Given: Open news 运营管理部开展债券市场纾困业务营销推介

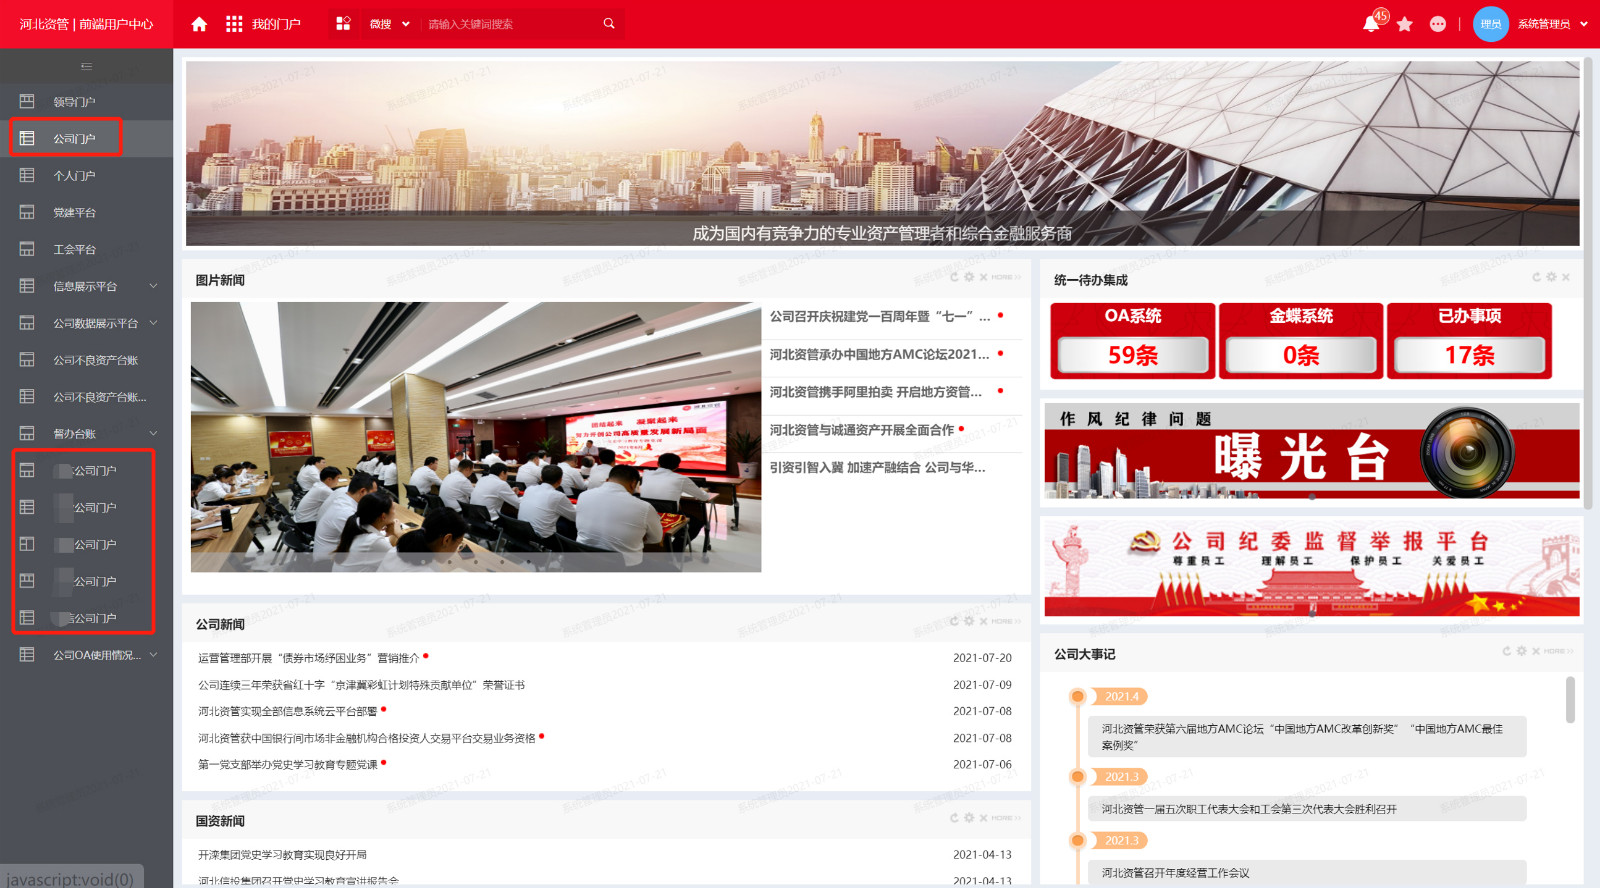Looking at the screenshot, I should pos(309,658).
